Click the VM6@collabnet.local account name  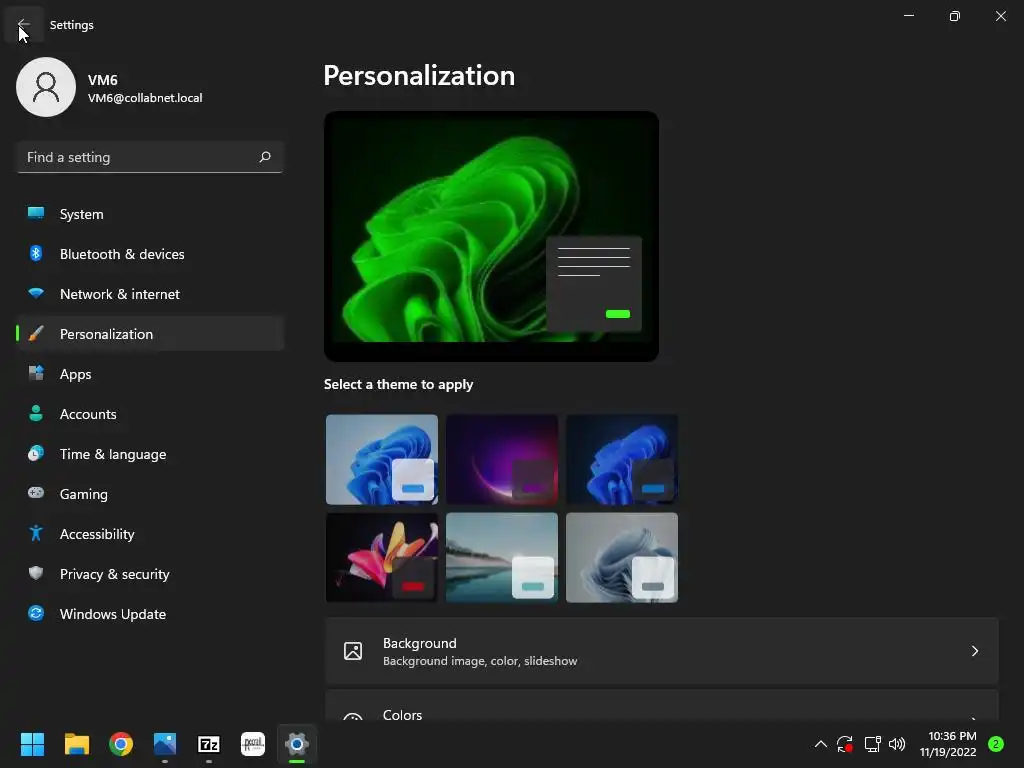145,98
